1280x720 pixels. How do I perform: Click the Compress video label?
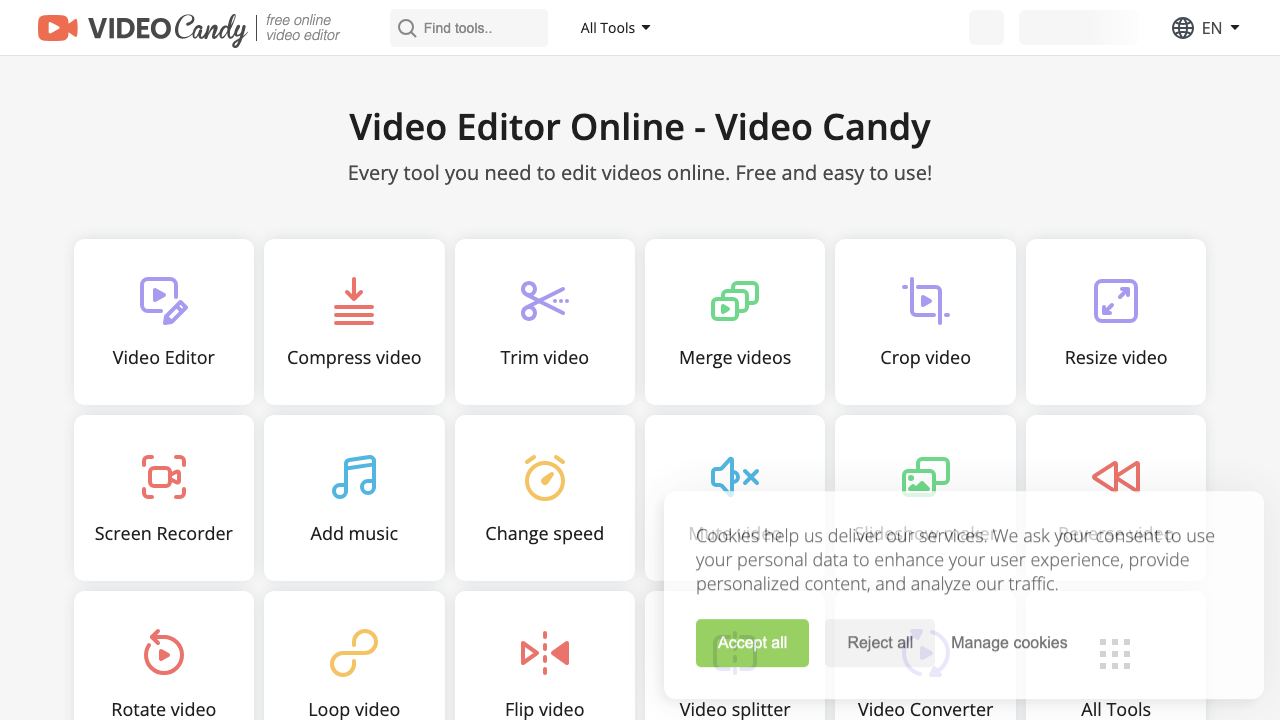click(354, 358)
